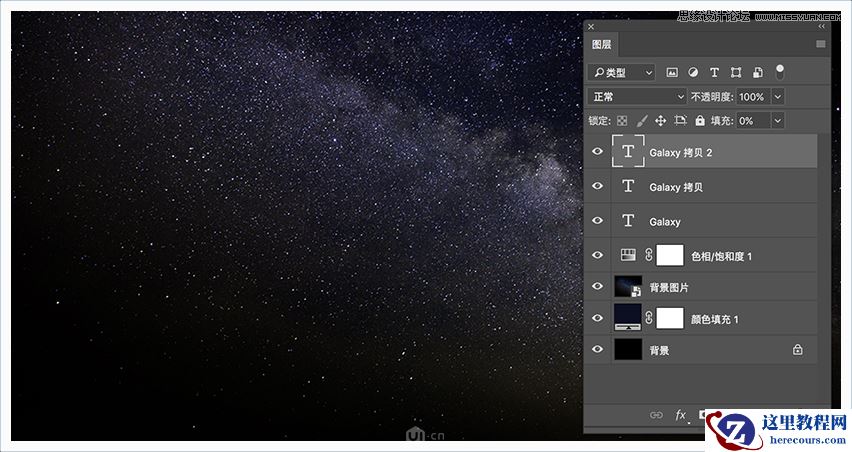Expand the 填充 fill slider arrow
The image size is (852, 452).
click(x=778, y=121)
